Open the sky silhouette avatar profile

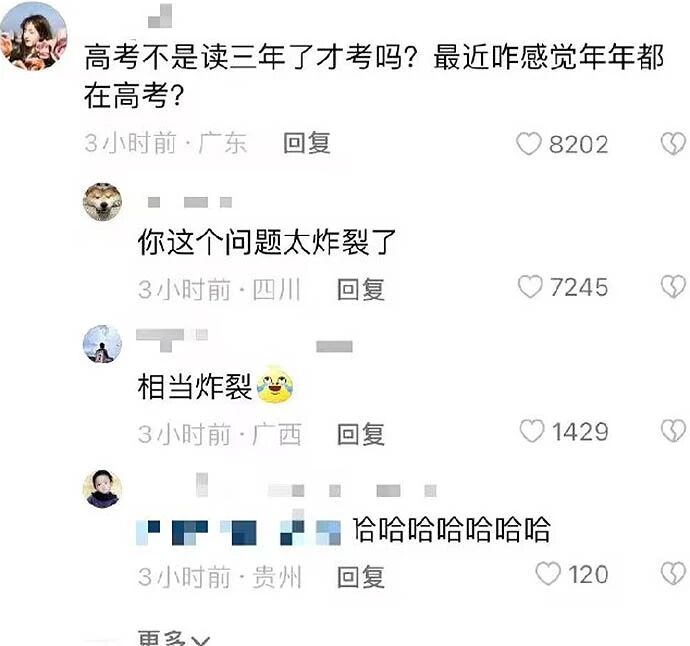click(x=103, y=345)
